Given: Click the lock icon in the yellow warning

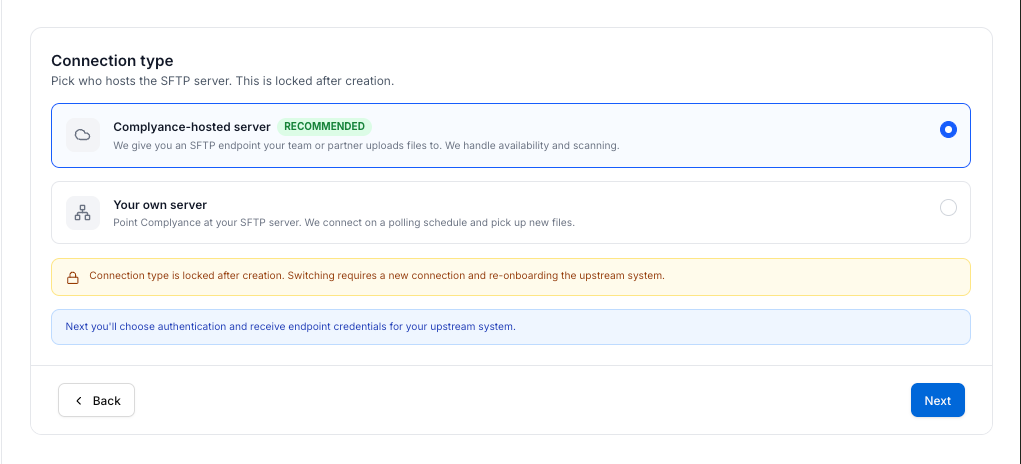Looking at the screenshot, I should coord(73,278).
